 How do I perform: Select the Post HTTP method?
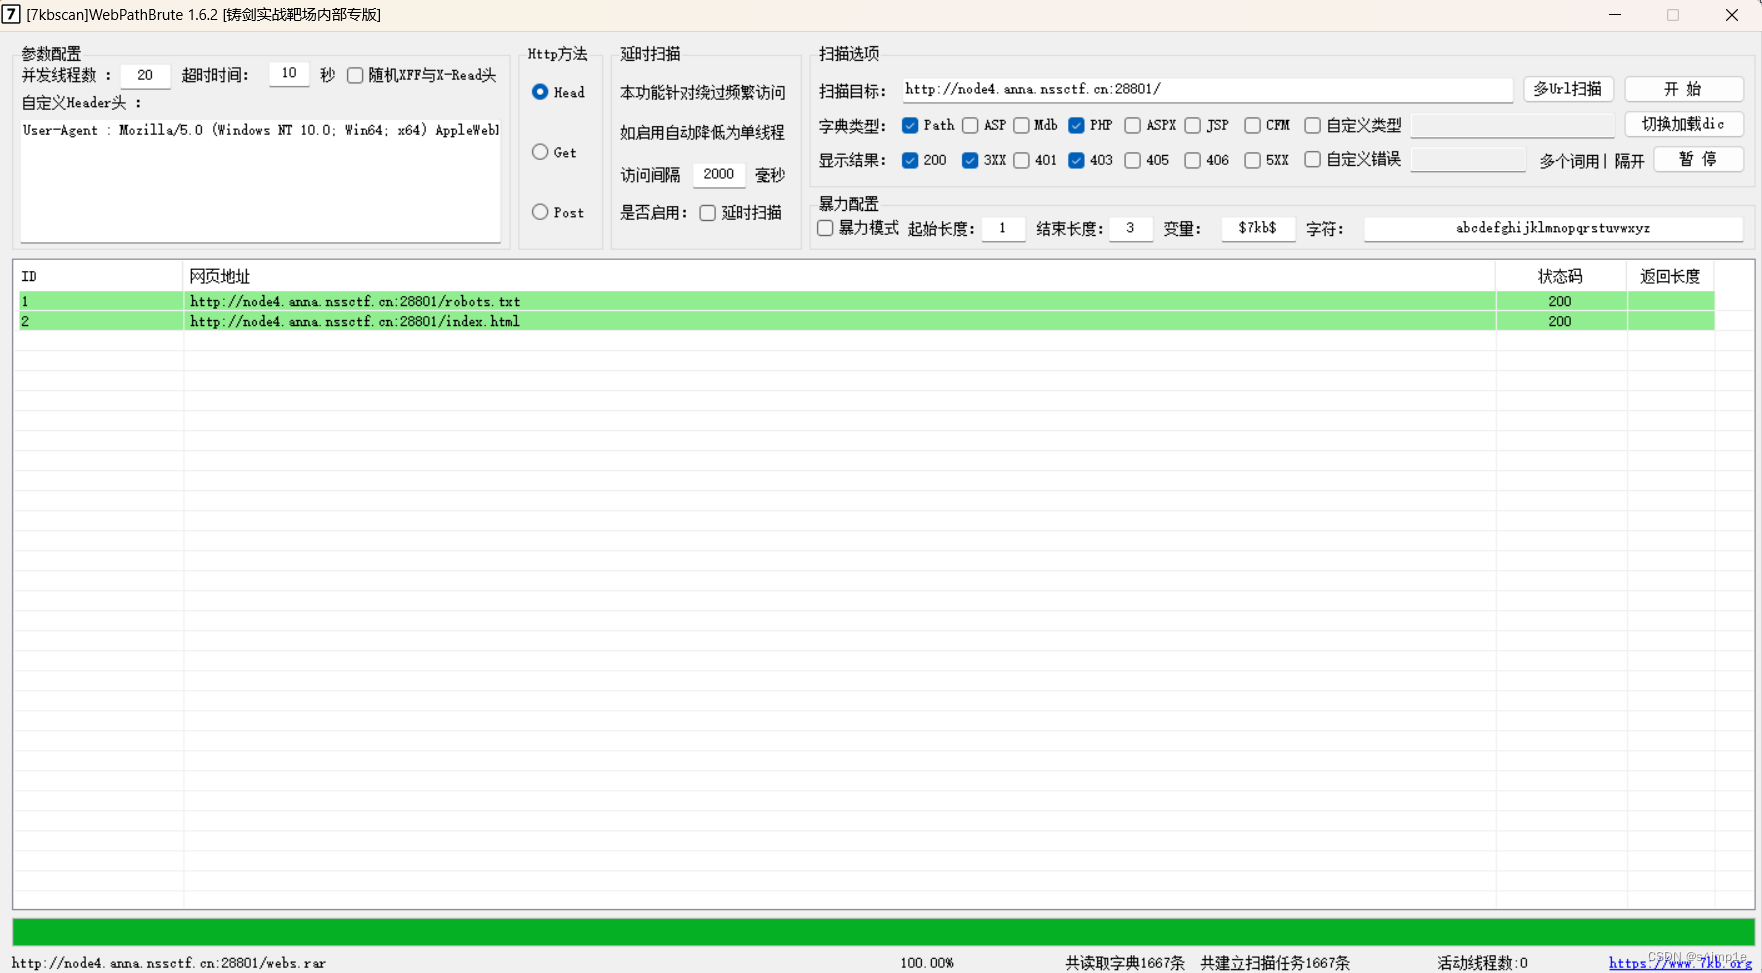(x=540, y=212)
